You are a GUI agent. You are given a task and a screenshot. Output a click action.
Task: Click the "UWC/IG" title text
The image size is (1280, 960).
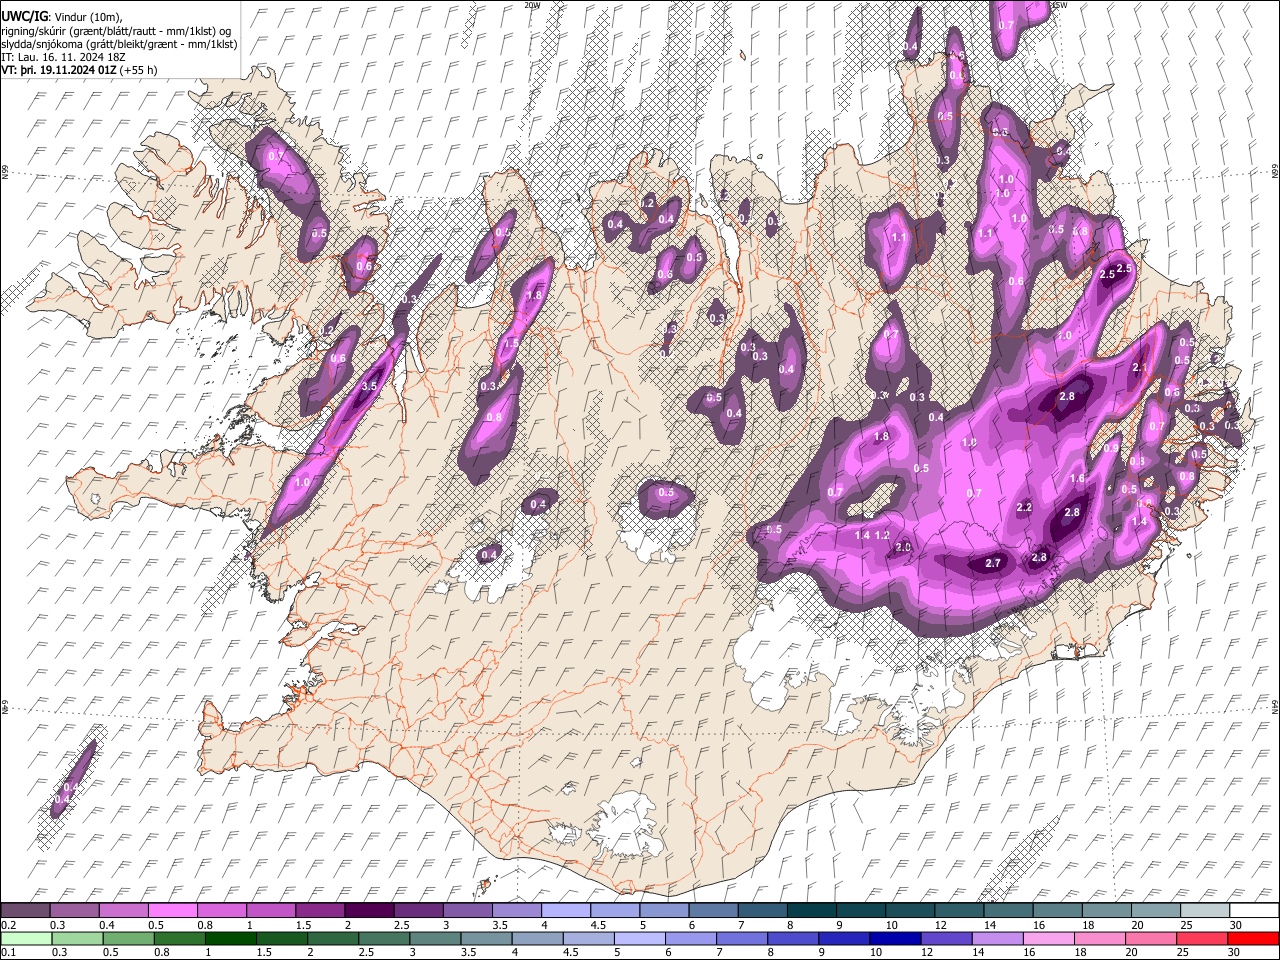click(23, 16)
